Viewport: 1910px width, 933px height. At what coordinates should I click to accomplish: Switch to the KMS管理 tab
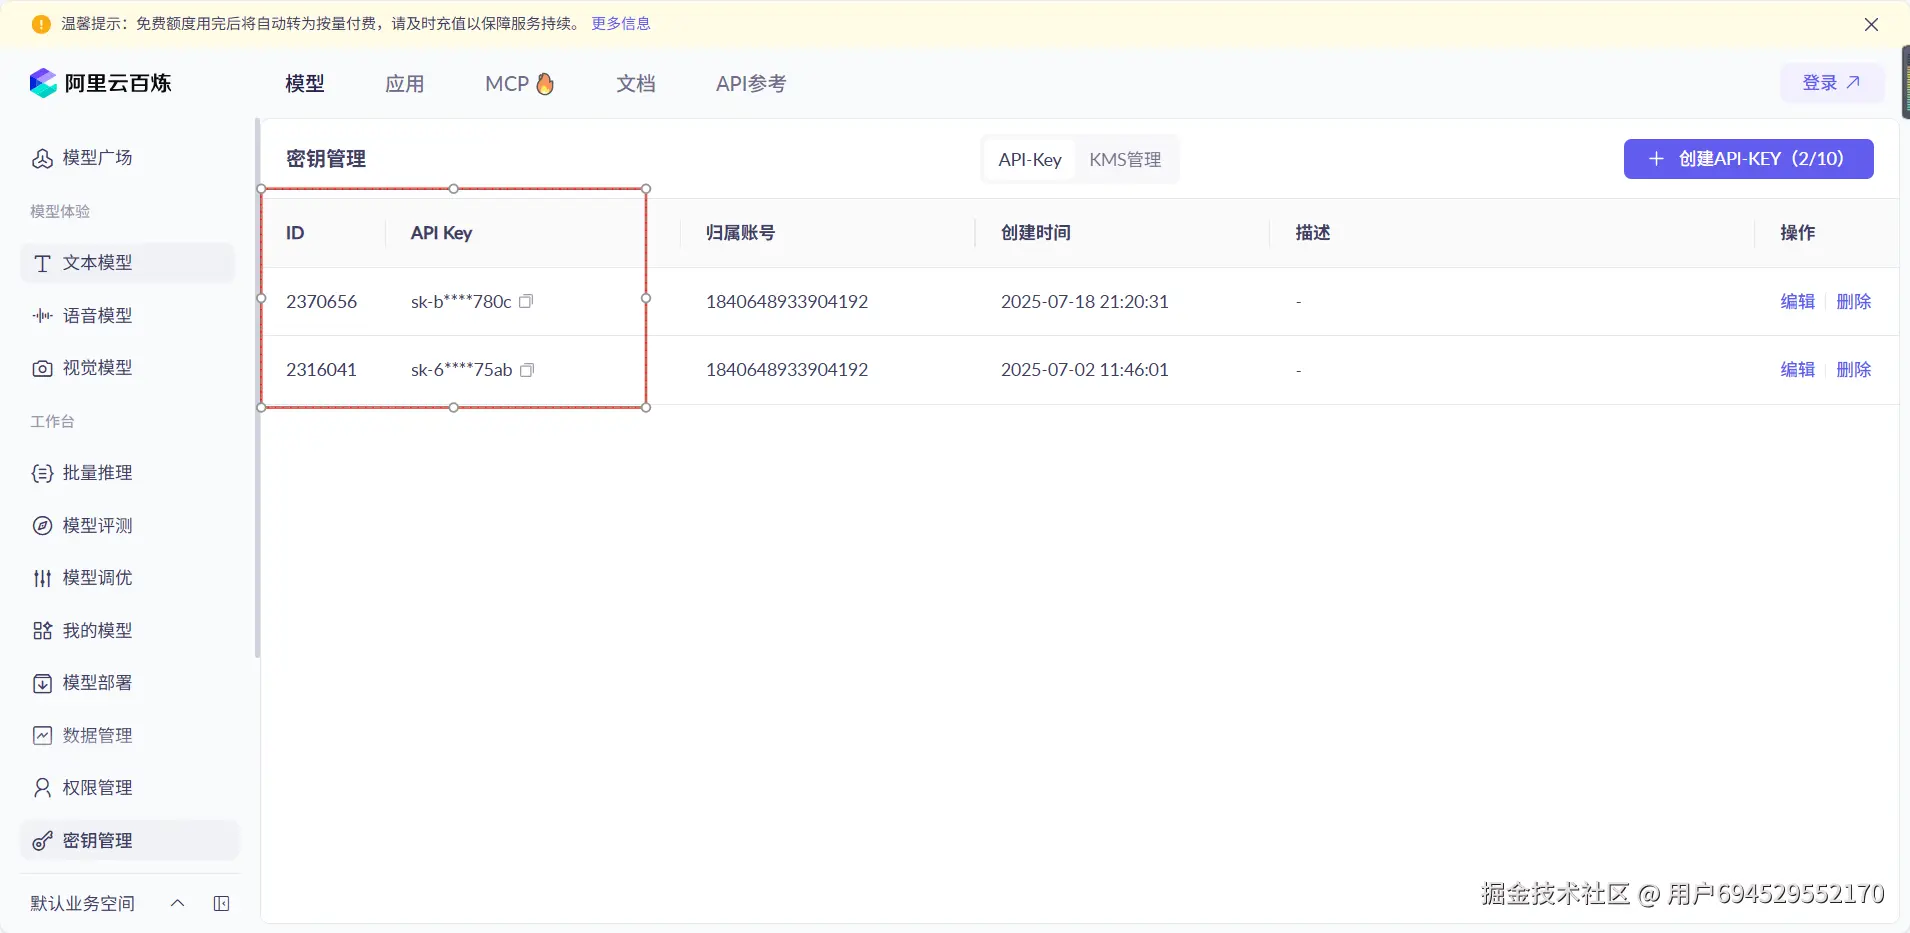click(x=1125, y=159)
